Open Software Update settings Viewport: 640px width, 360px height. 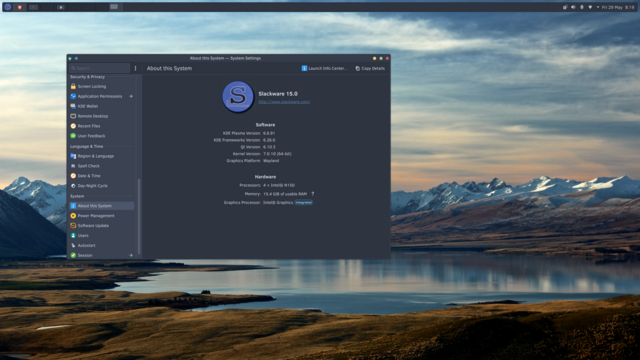coord(101,225)
